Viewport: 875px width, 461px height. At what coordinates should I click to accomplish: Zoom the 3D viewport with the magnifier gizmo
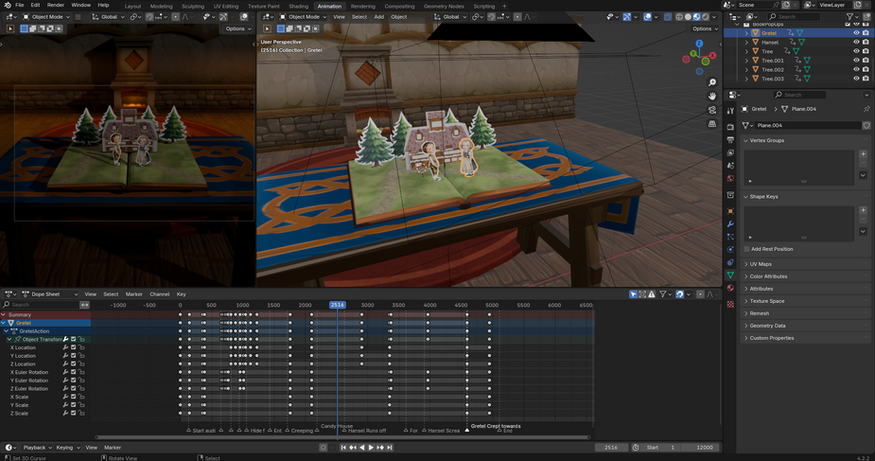pyautogui.click(x=712, y=83)
